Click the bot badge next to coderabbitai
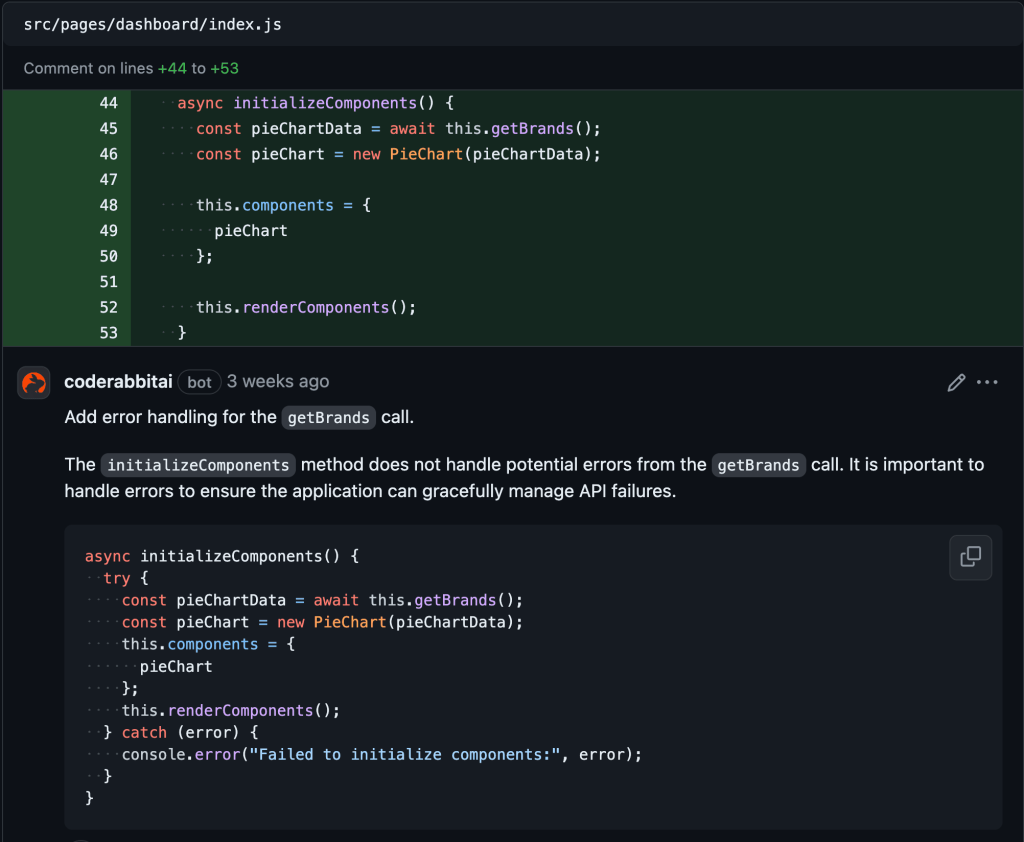The image size is (1024, 842). (x=199, y=382)
